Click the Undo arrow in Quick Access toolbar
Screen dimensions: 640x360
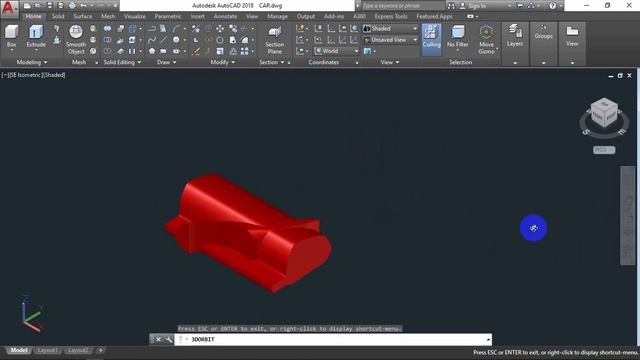click(x=83, y=6)
